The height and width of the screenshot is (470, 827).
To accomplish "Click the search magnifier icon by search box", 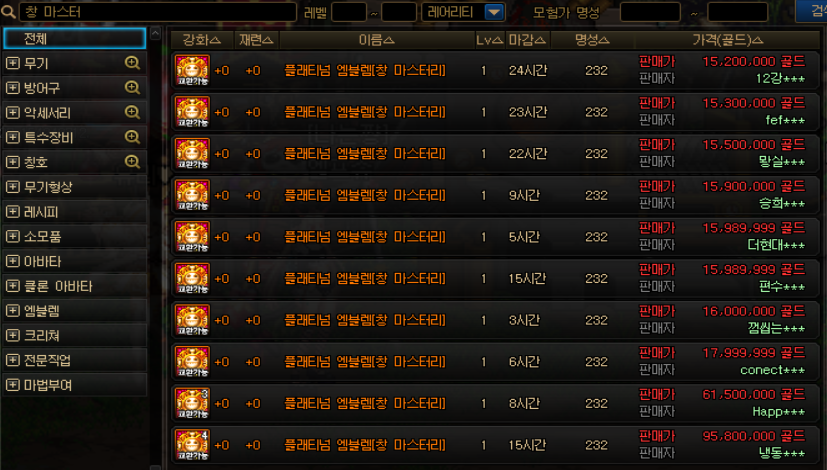I will [x=8, y=12].
